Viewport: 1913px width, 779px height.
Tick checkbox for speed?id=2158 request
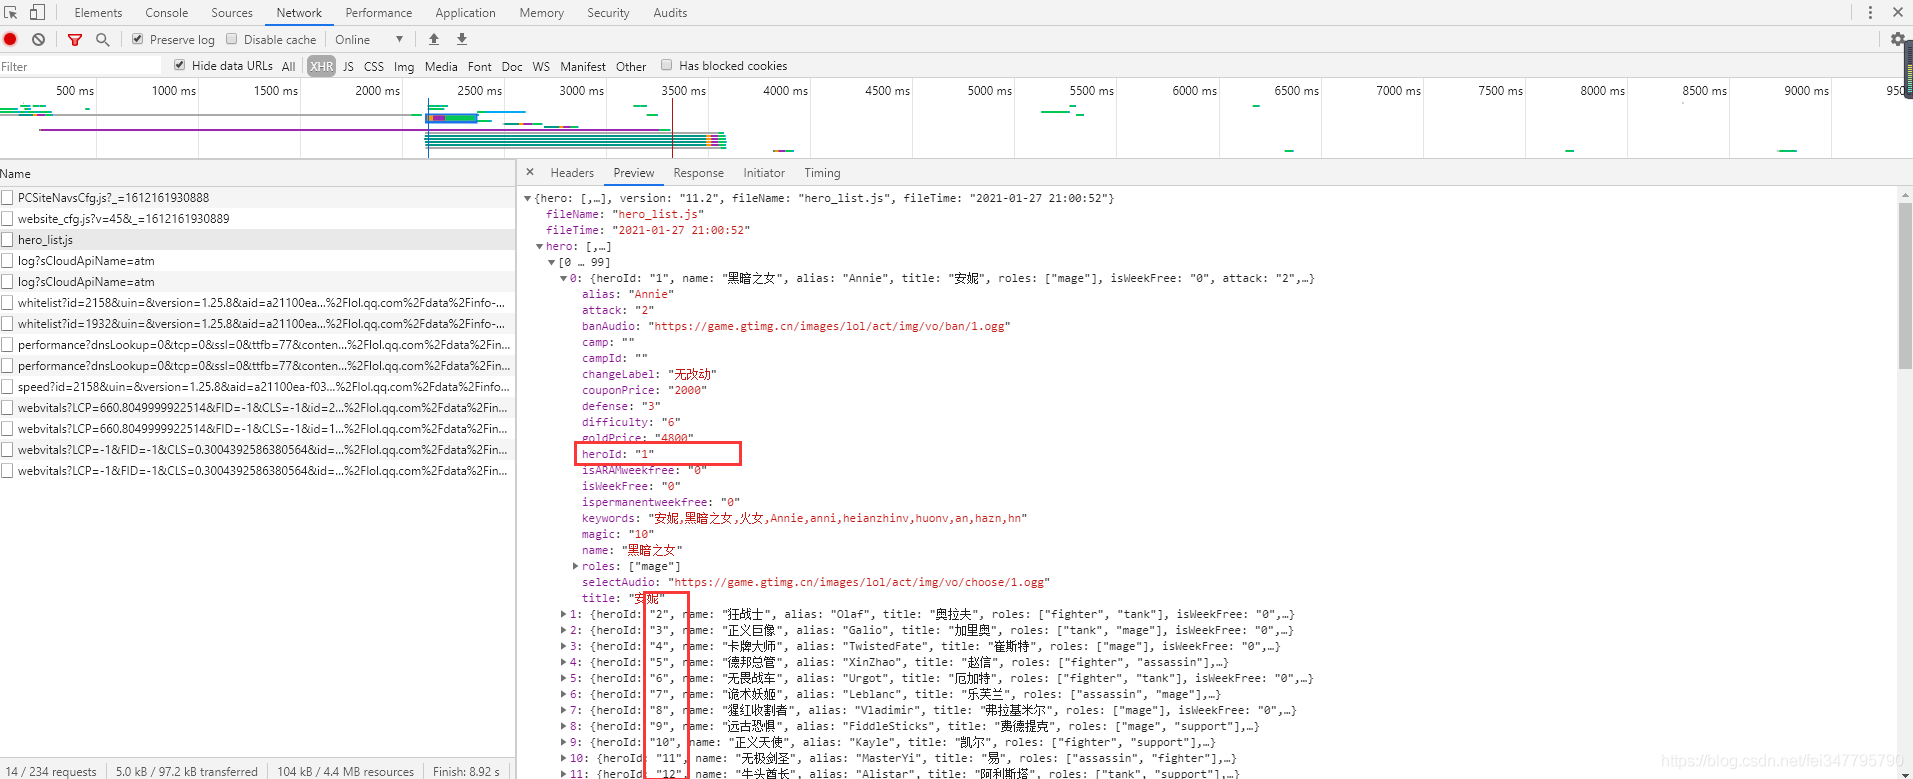7,387
